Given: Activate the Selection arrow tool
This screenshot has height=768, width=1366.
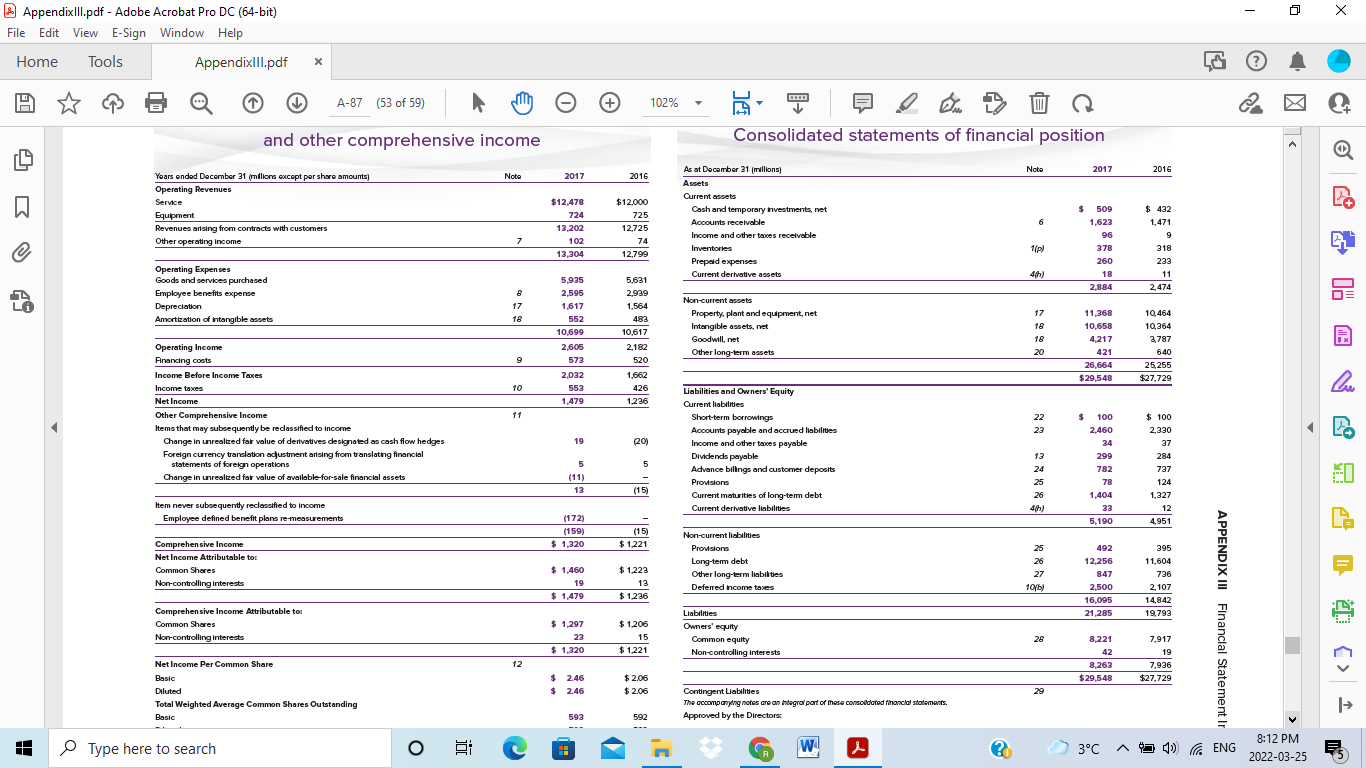Looking at the screenshot, I should point(477,102).
